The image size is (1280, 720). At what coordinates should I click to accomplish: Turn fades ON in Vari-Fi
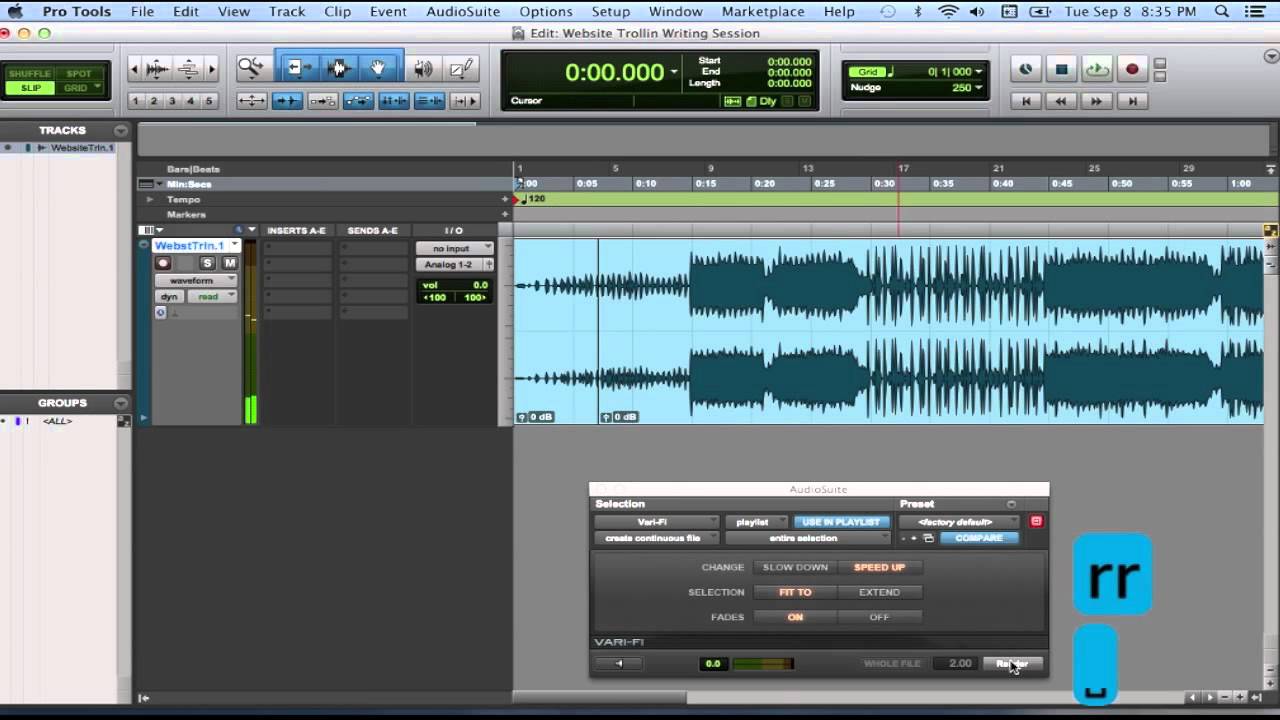point(795,617)
